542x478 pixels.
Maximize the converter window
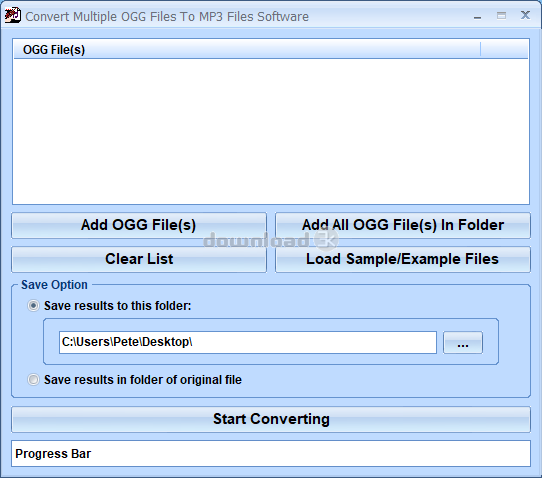coord(501,16)
